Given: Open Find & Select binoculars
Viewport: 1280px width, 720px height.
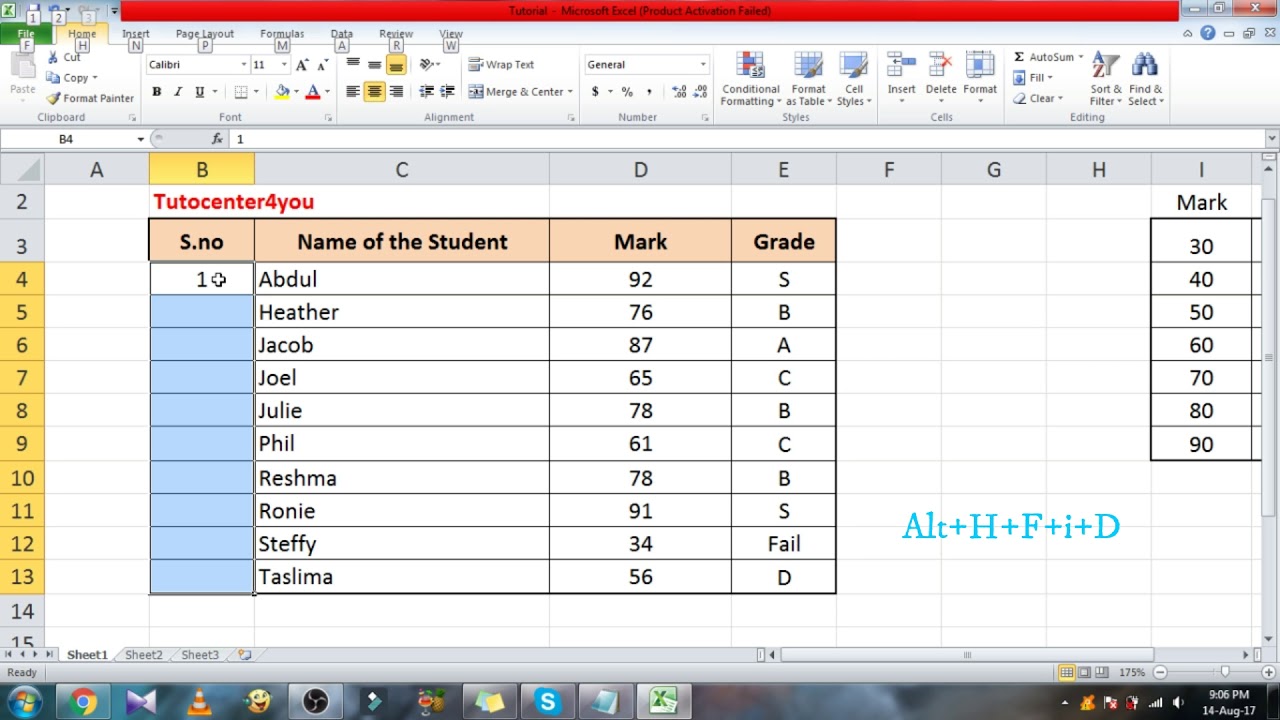Looking at the screenshot, I should [x=1144, y=79].
